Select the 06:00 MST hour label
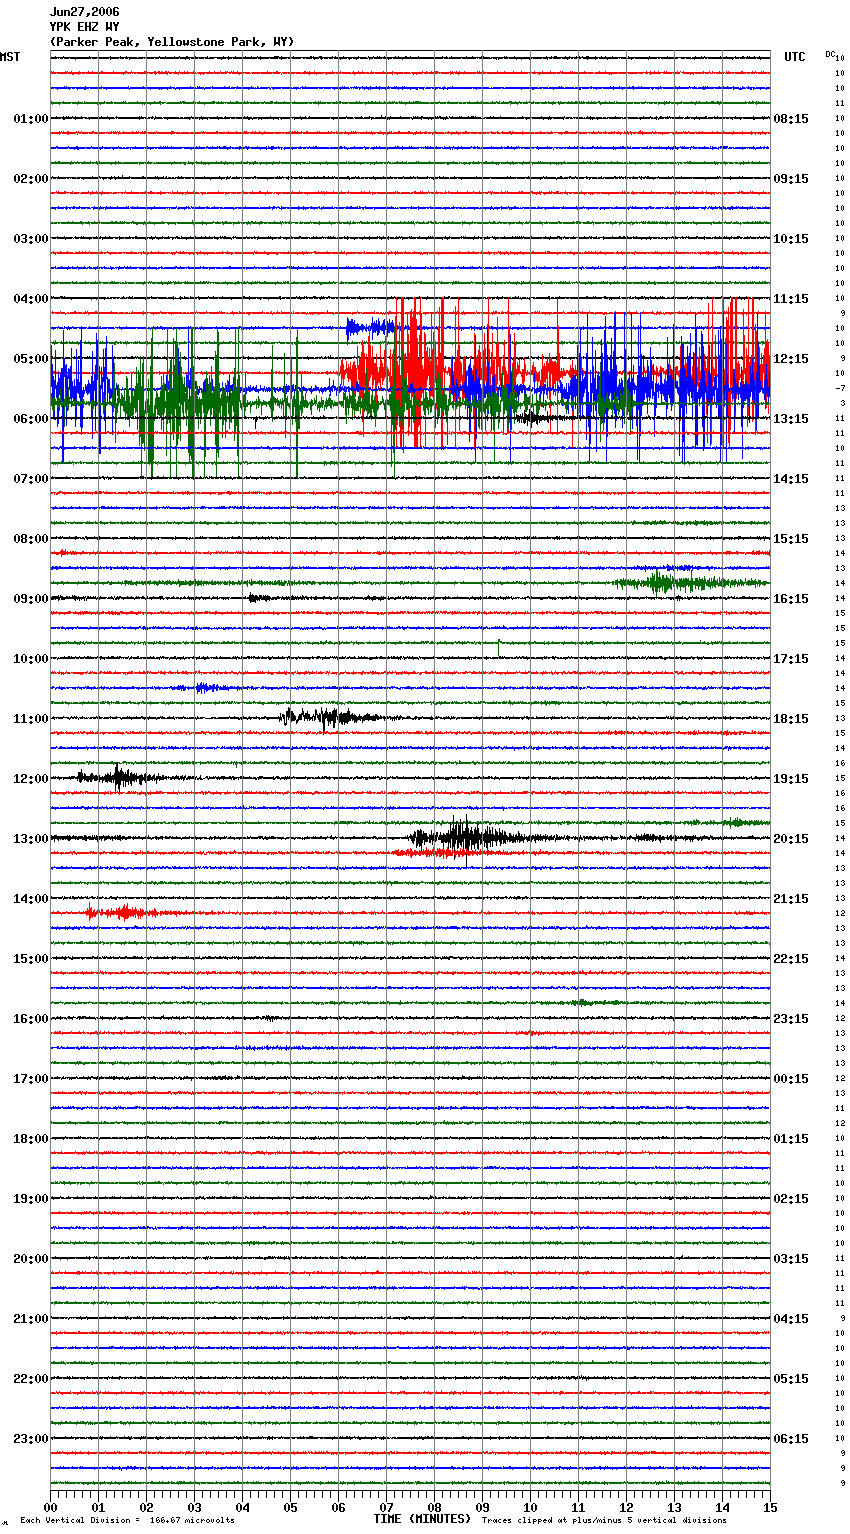Viewport: 850px width, 1534px height. pyautogui.click(x=31, y=419)
